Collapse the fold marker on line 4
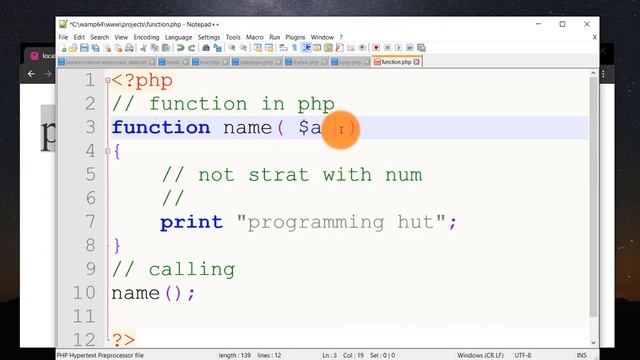Viewport: 640px width, 360px height. point(107,151)
